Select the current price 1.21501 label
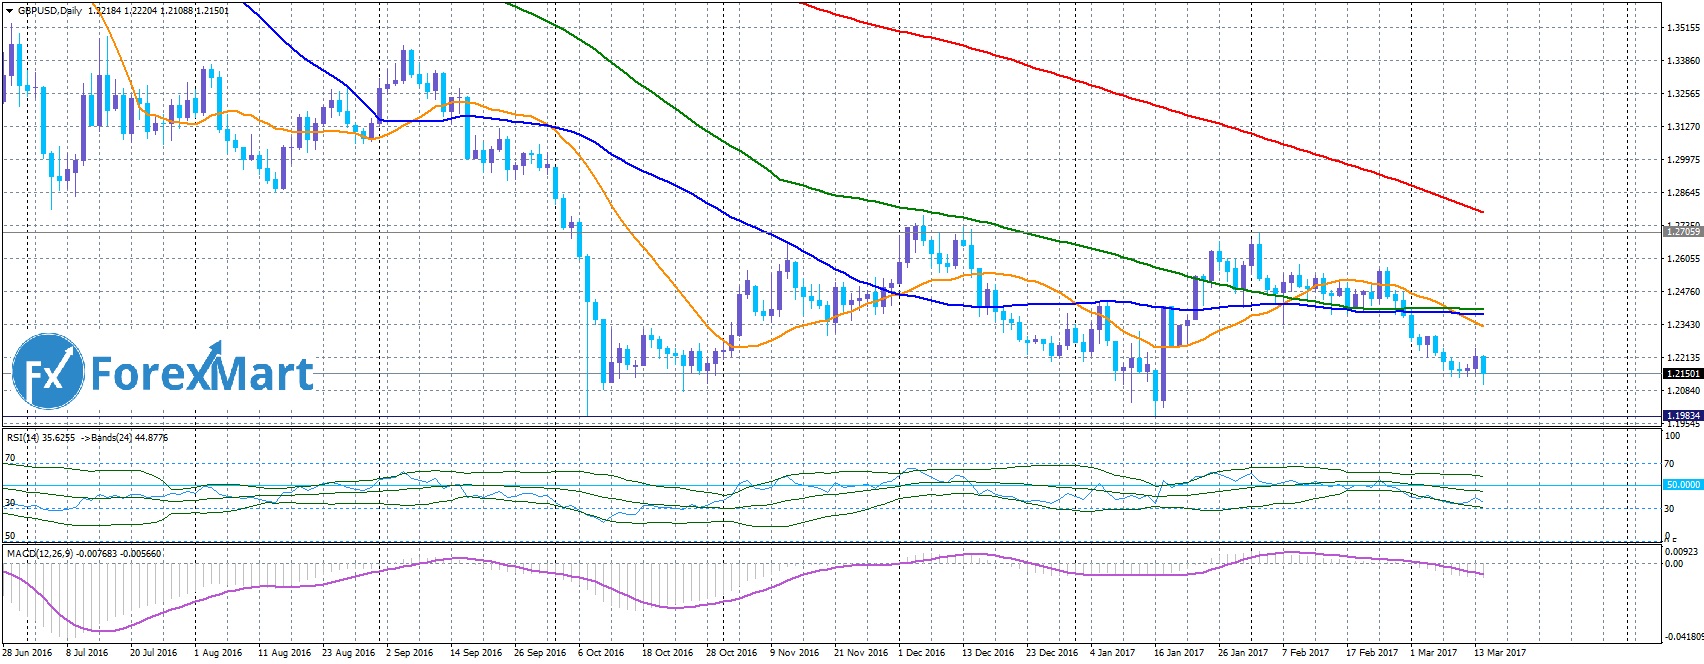This screenshot has height=664, width=1704. (1682, 374)
